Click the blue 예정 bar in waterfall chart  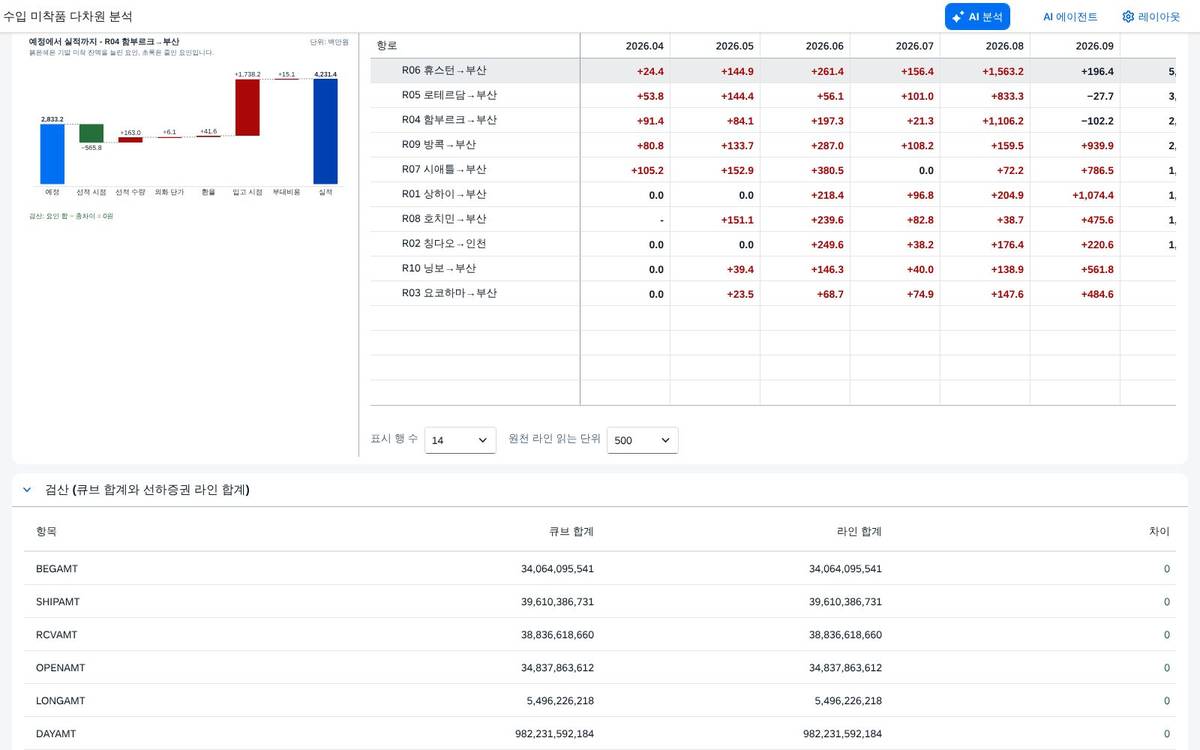[52, 154]
